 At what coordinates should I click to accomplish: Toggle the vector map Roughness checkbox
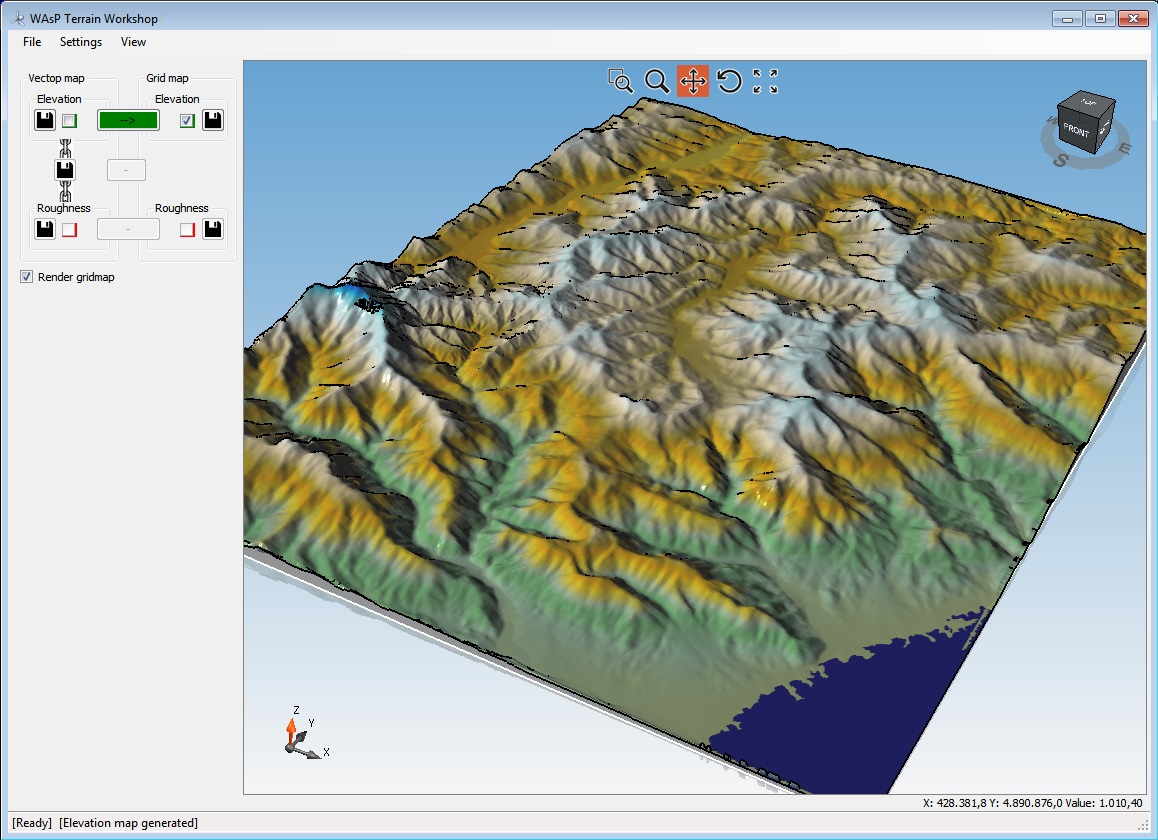(69, 230)
